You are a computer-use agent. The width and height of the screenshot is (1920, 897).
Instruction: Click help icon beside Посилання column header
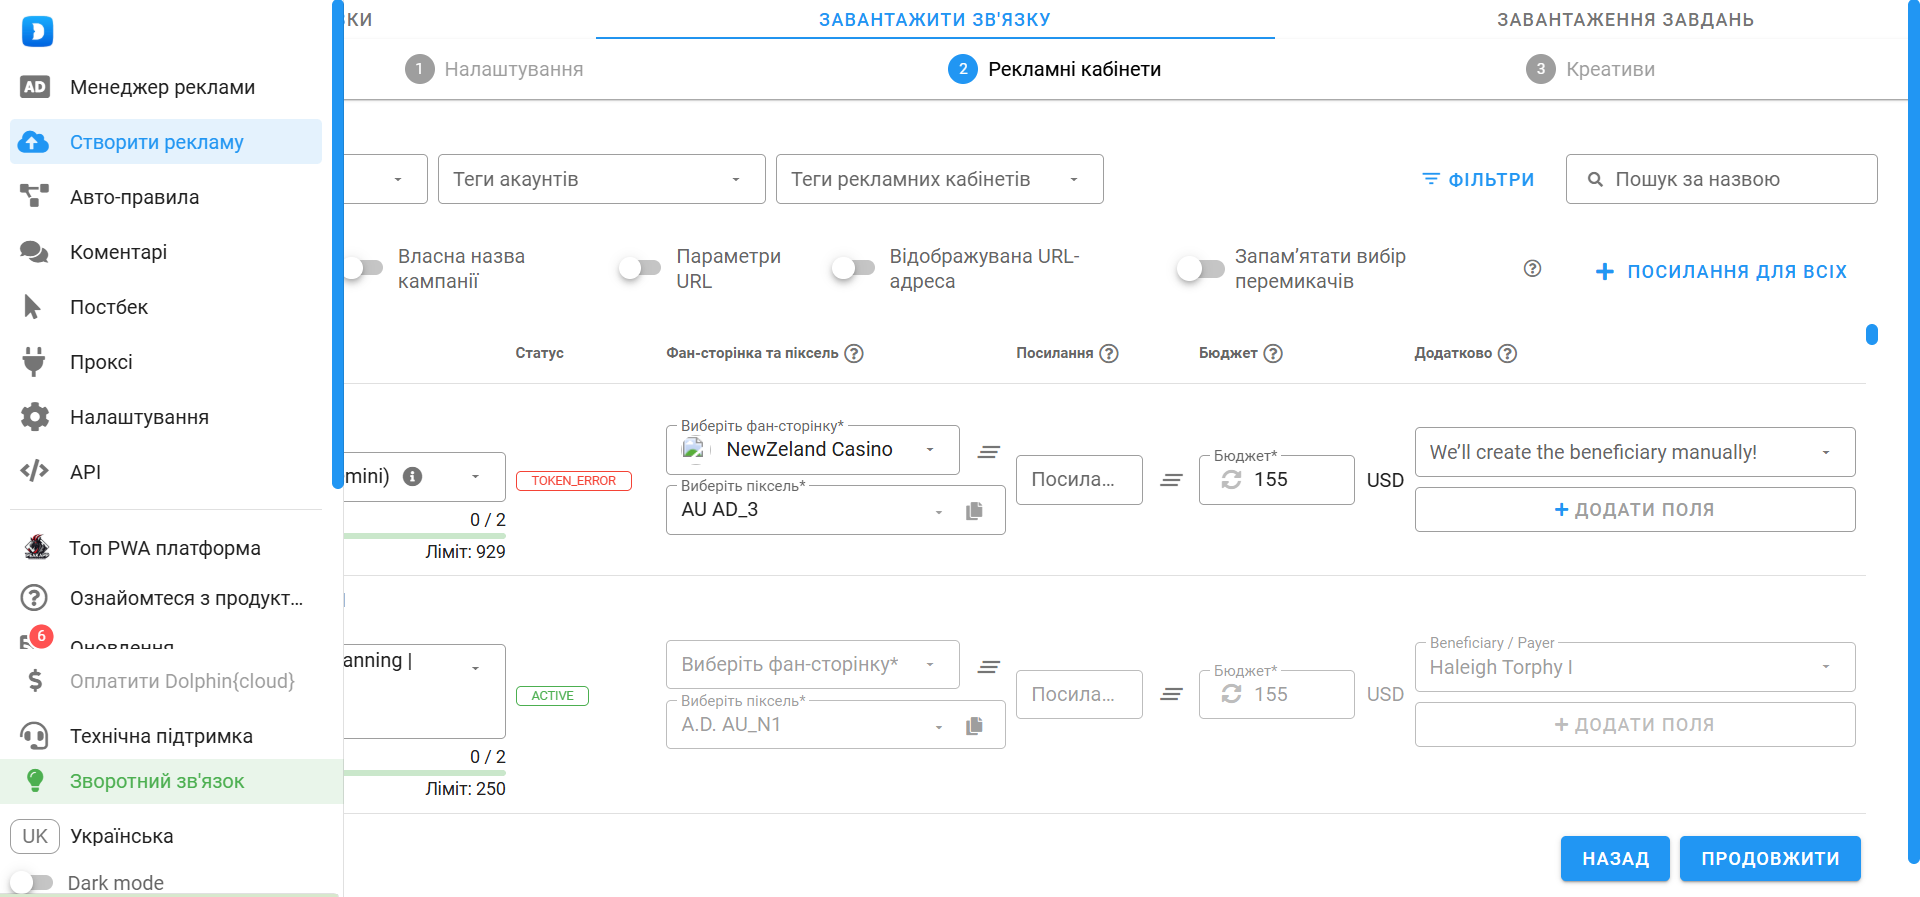tap(1109, 353)
